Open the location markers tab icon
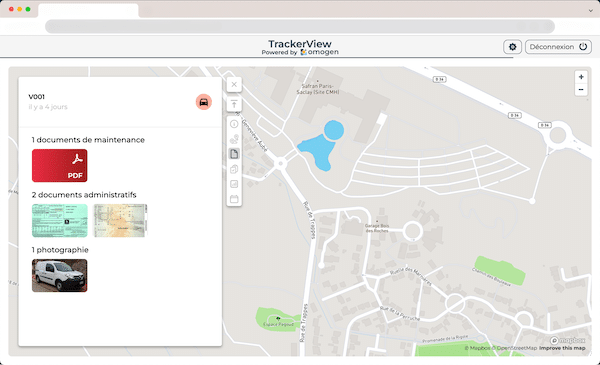This screenshot has width=600, height=365. pos(234,139)
